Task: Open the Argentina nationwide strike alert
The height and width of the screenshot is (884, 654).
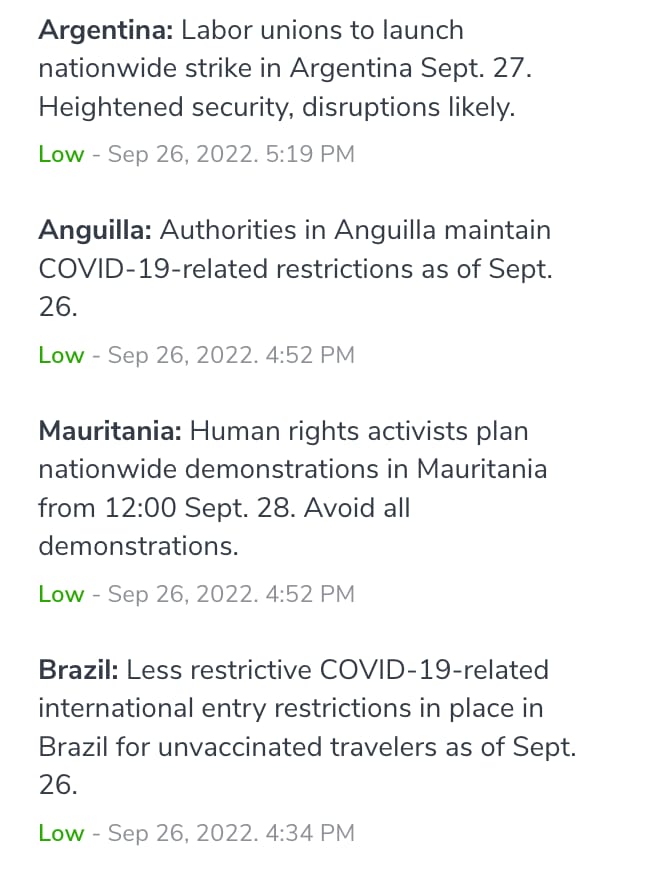Action: click(285, 68)
